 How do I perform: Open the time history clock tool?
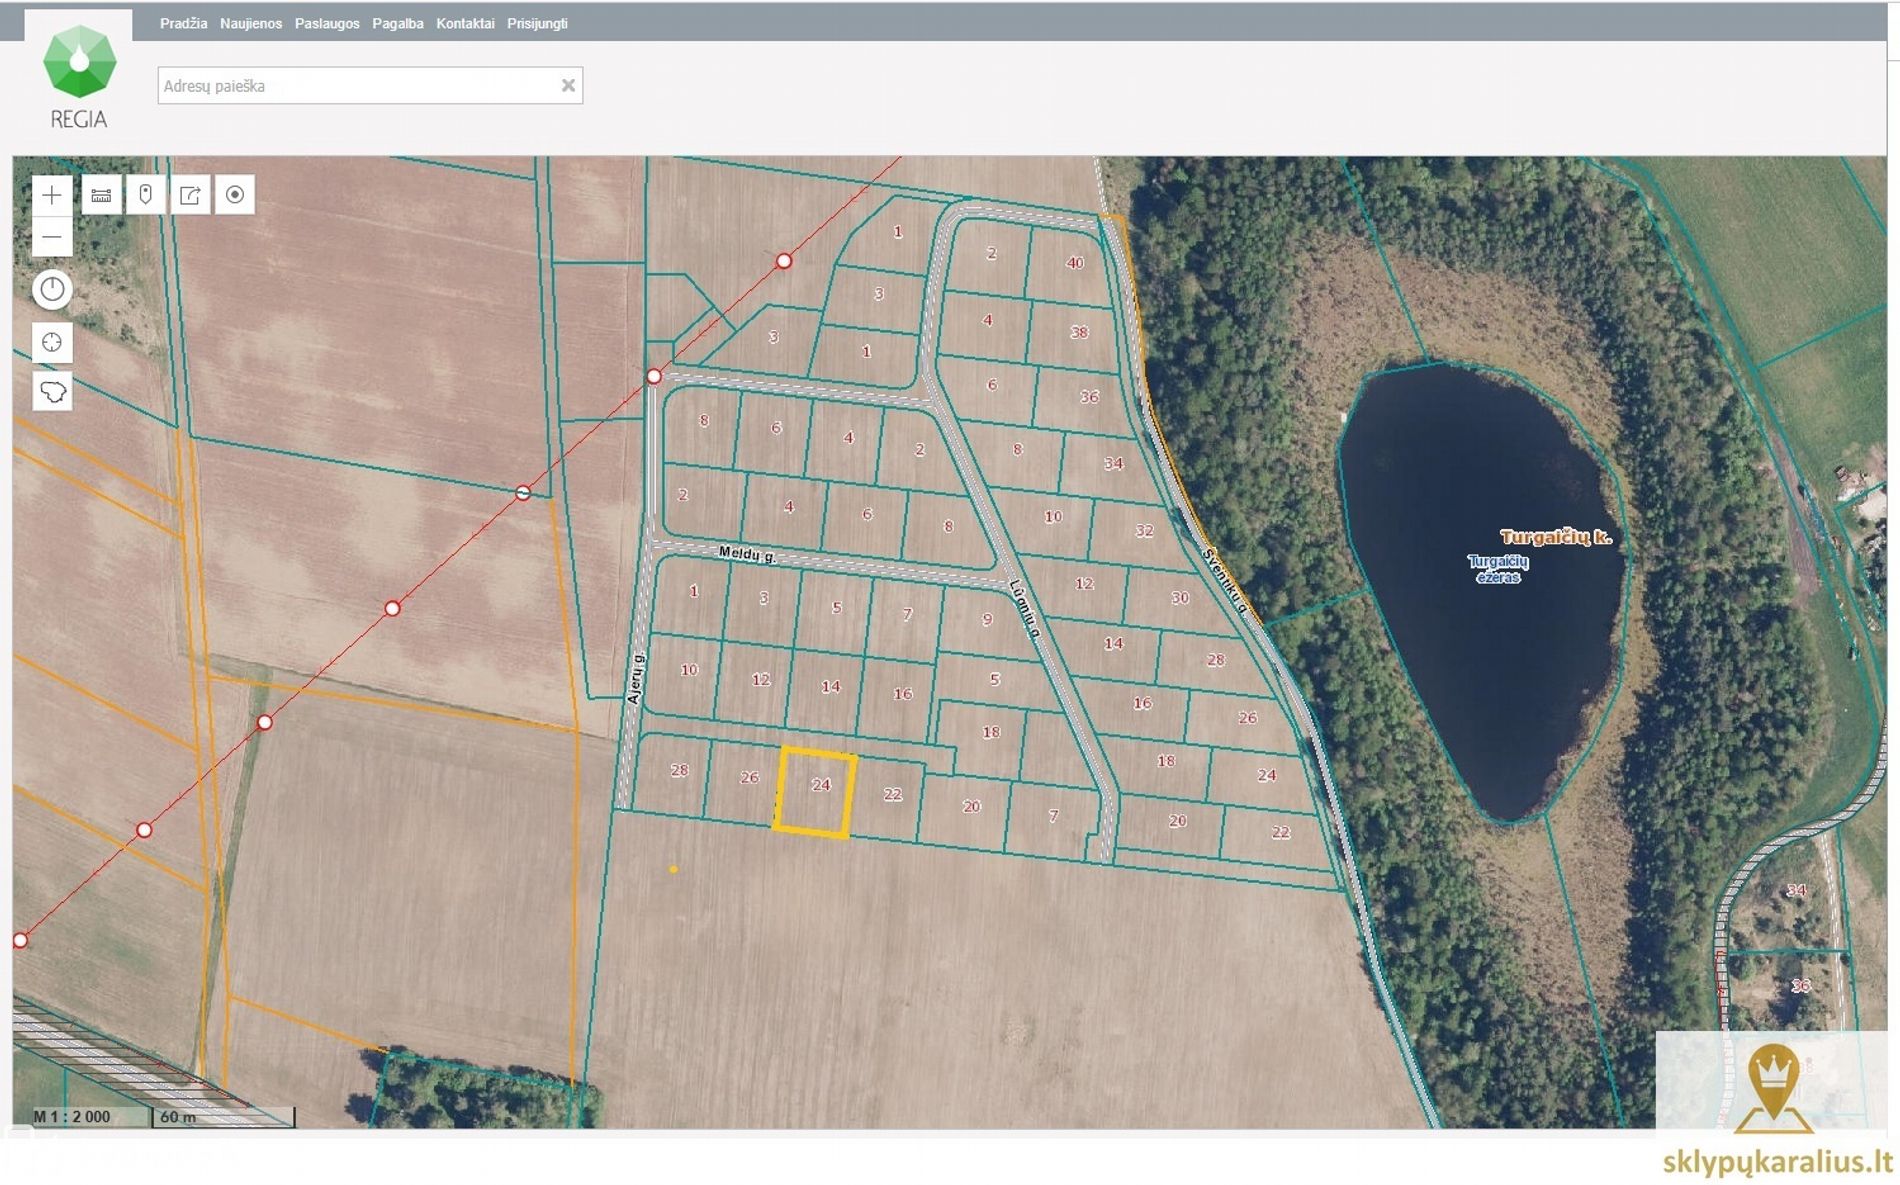(x=52, y=290)
